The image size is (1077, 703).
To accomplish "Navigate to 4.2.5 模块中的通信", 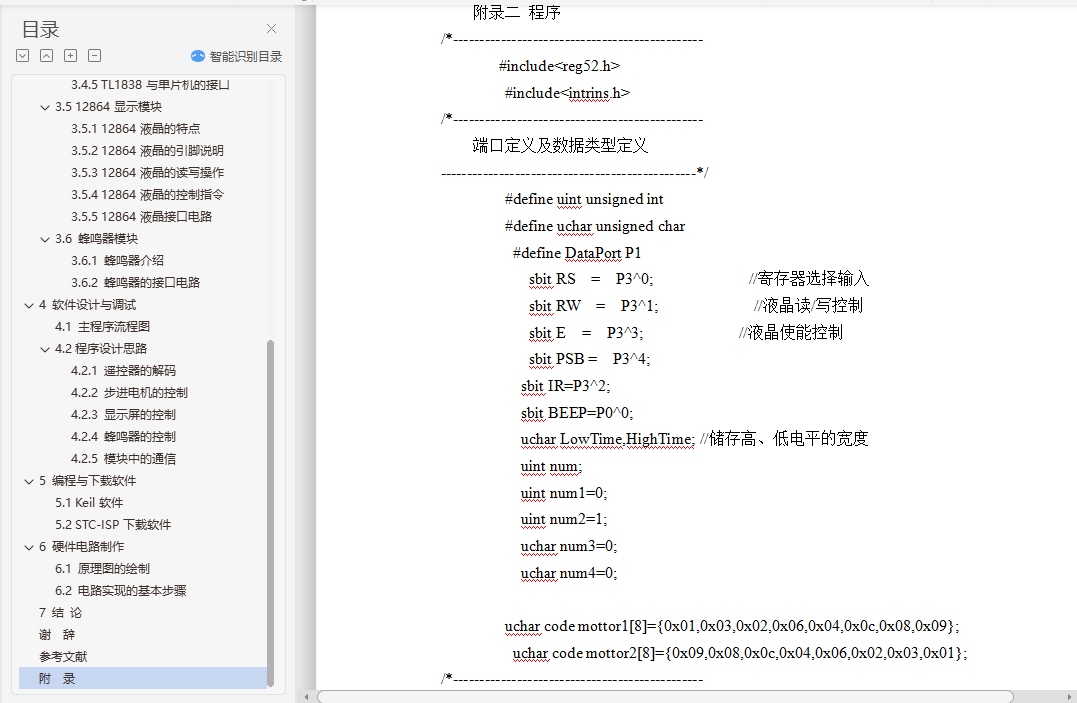I will point(123,458).
